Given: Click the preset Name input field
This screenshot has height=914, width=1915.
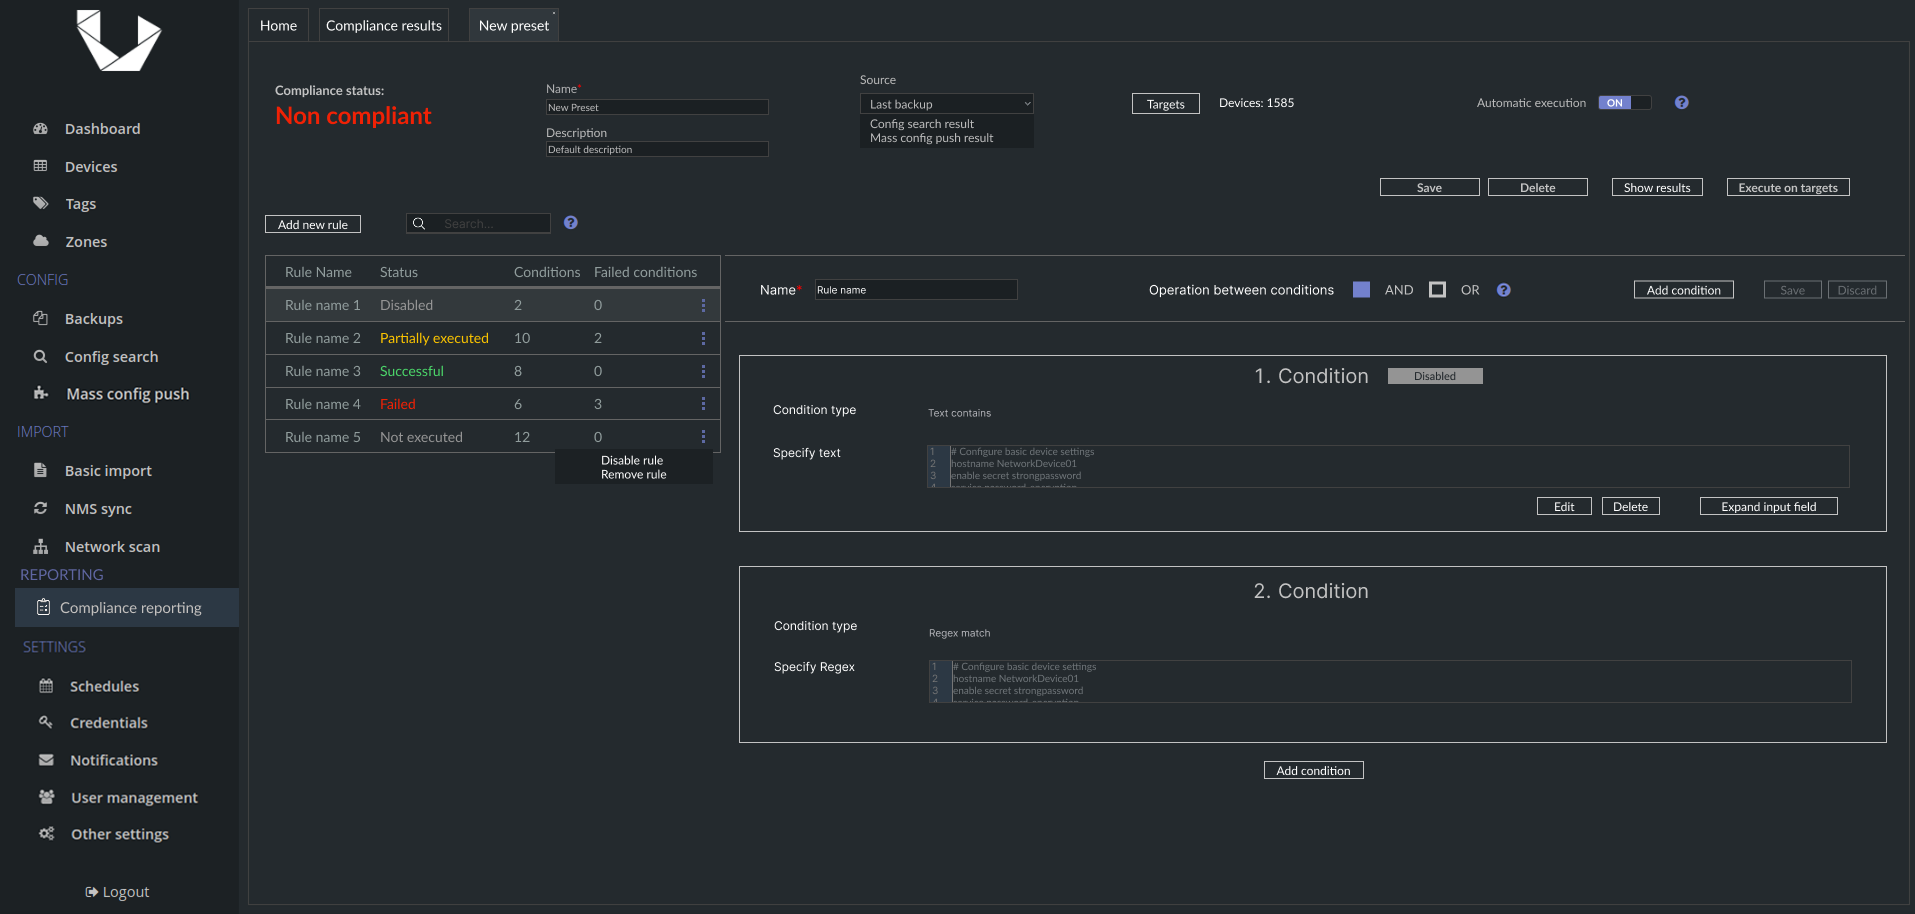Looking at the screenshot, I should [x=657, y=107].
